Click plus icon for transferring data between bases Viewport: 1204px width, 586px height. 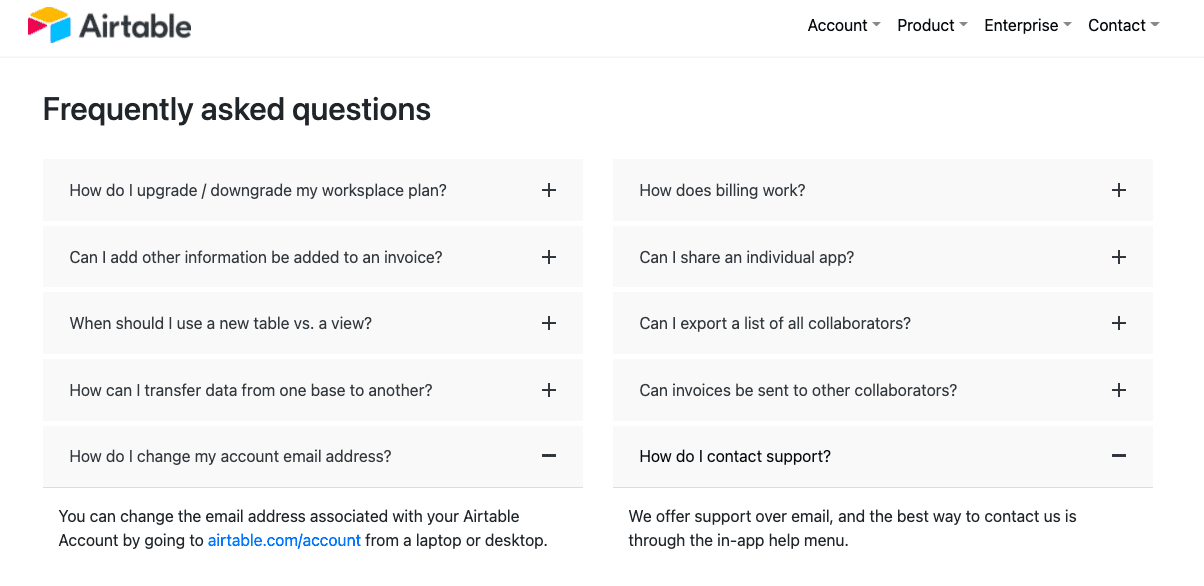point(549,390)
